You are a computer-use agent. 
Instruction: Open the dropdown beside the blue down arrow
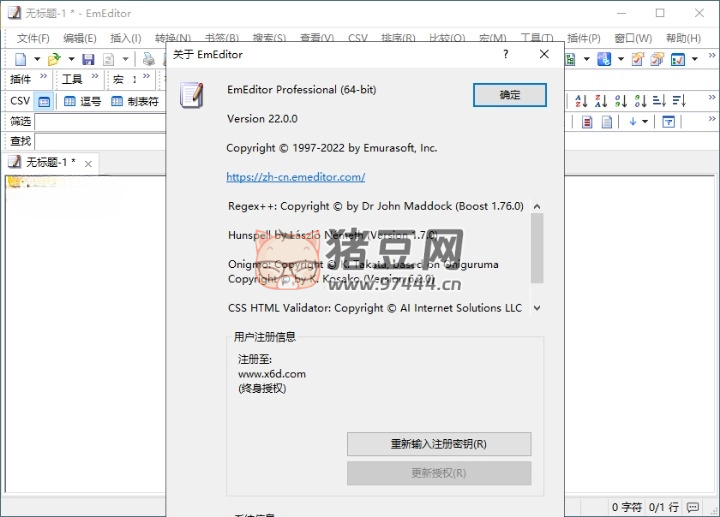[x=645, y=122]
